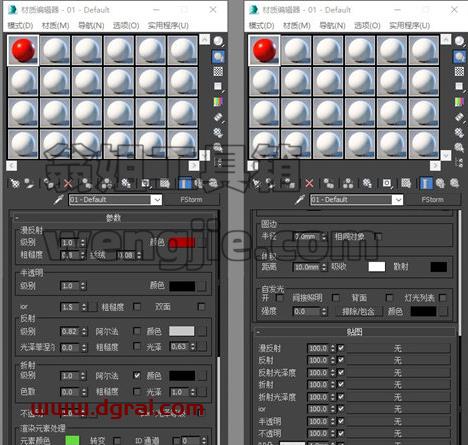Click the red X reset material icon in left editor
Image resolution: width=468 pixels, height=445 pixels.
pos(68,183)
